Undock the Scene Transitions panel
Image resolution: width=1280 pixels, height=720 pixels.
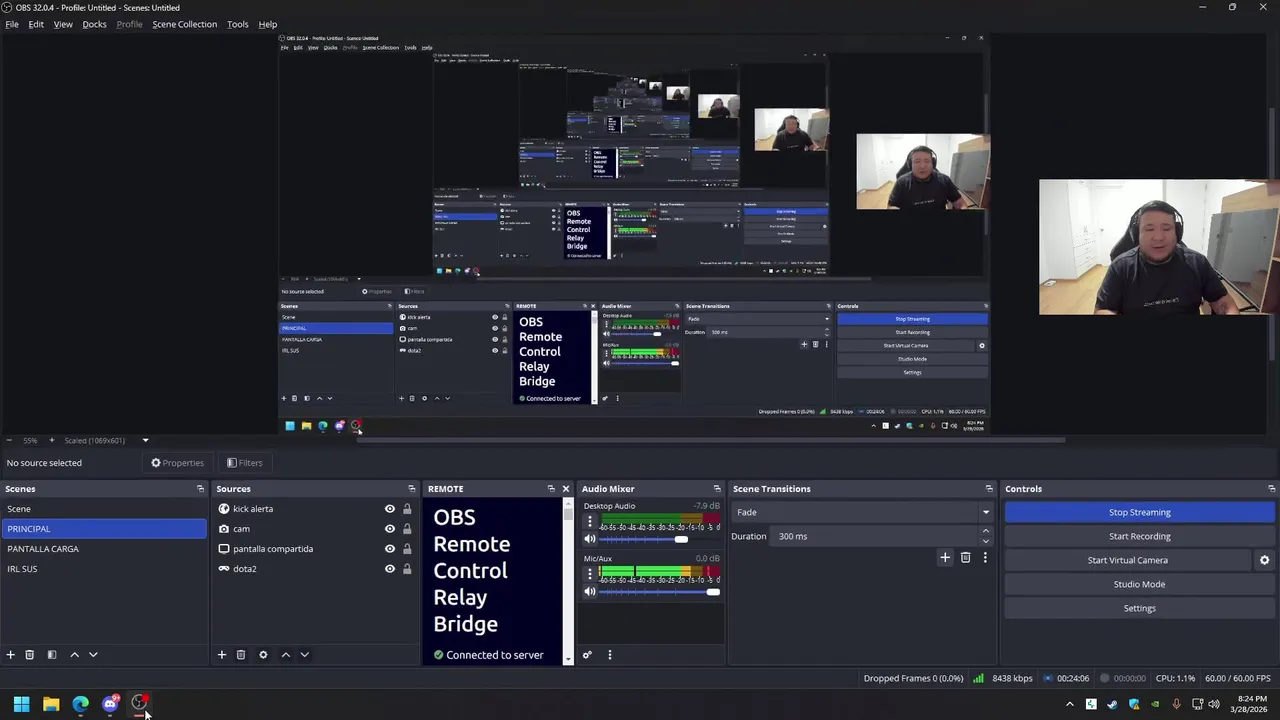tap(989, 489)
